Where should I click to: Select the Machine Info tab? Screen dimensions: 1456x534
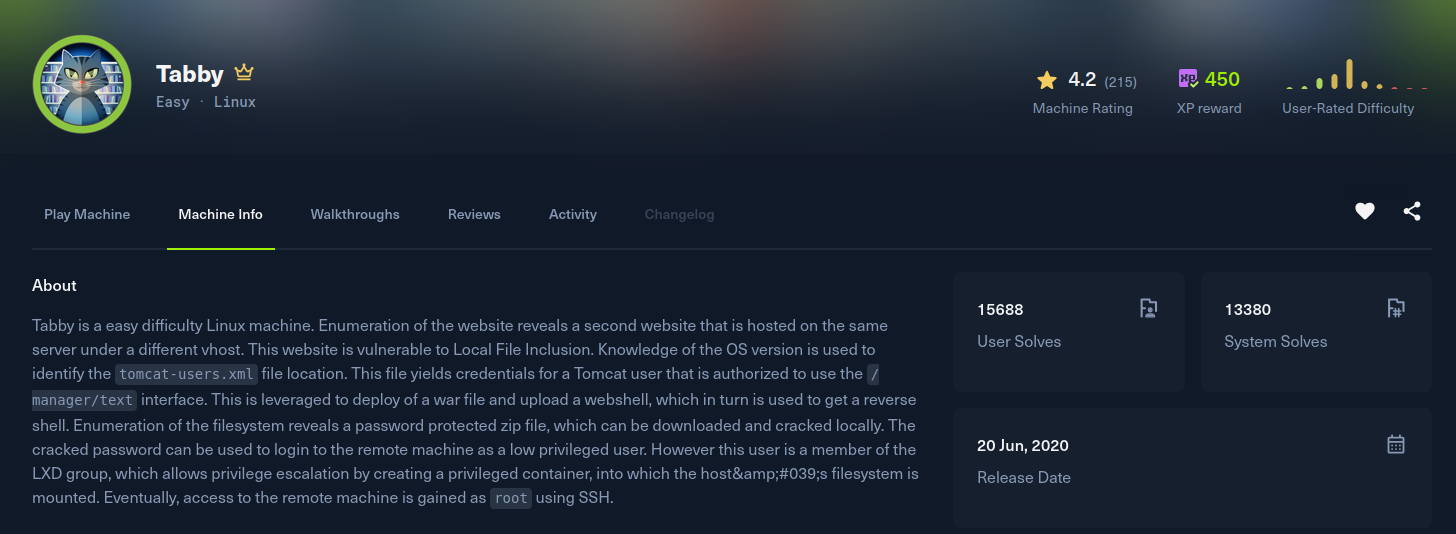coord(221,214)
